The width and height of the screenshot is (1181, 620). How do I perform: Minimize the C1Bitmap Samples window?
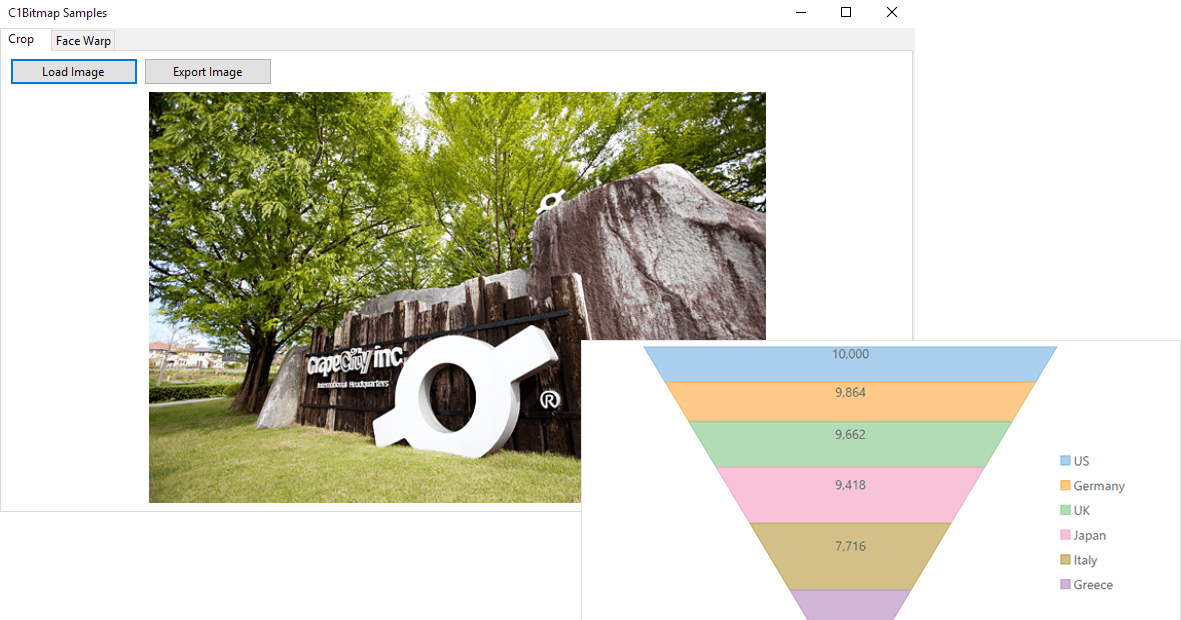[x=801, y=12]
